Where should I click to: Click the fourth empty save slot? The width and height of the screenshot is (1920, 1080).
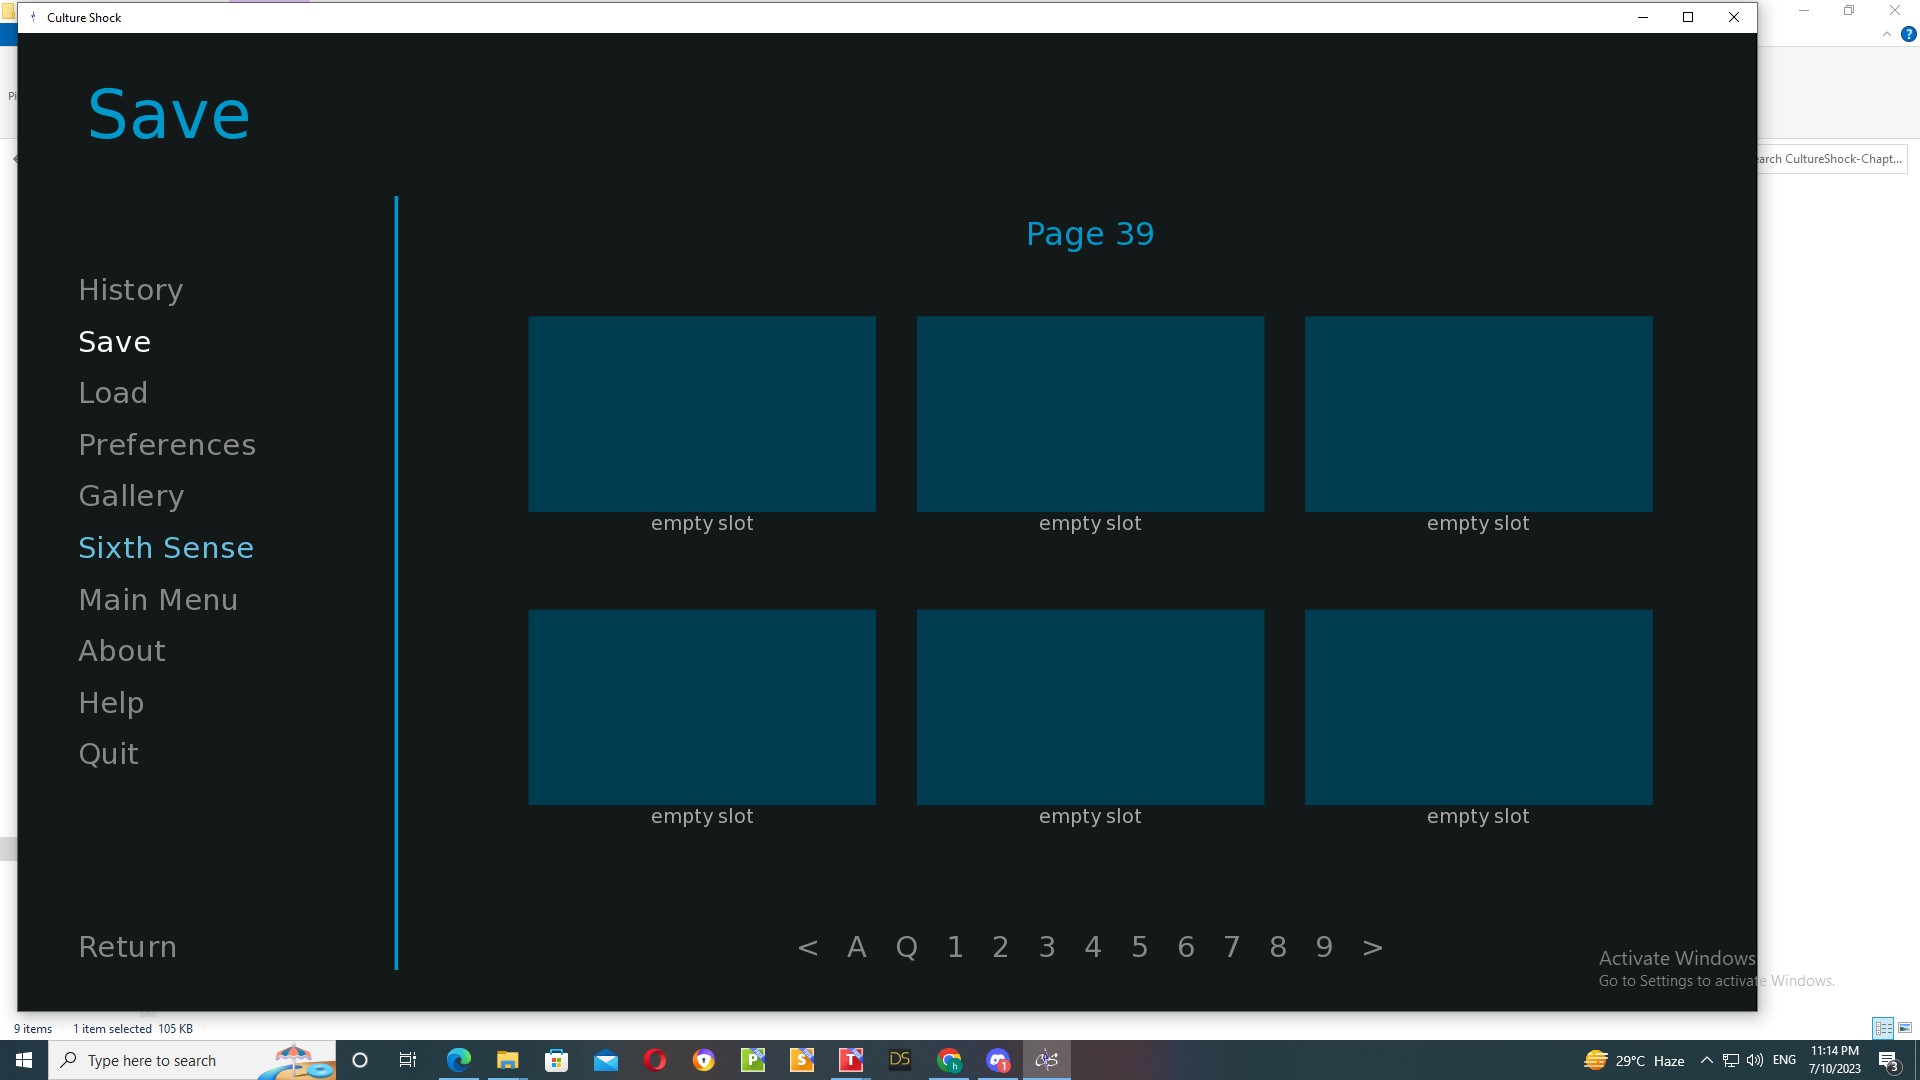(x=702, y=707)
